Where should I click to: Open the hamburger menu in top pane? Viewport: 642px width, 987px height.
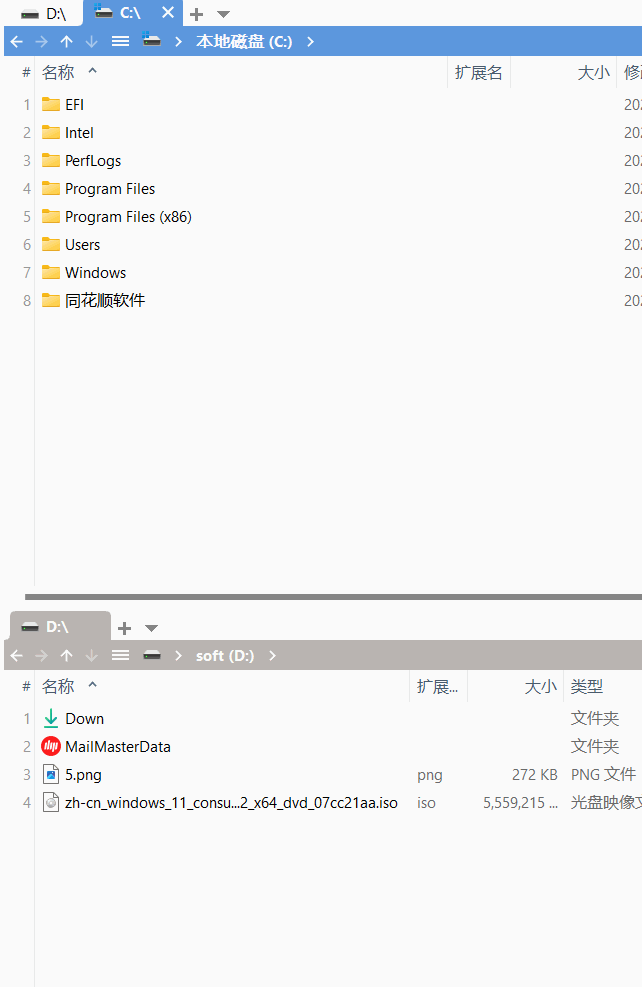pyautogui.click(x=120, y=42)
